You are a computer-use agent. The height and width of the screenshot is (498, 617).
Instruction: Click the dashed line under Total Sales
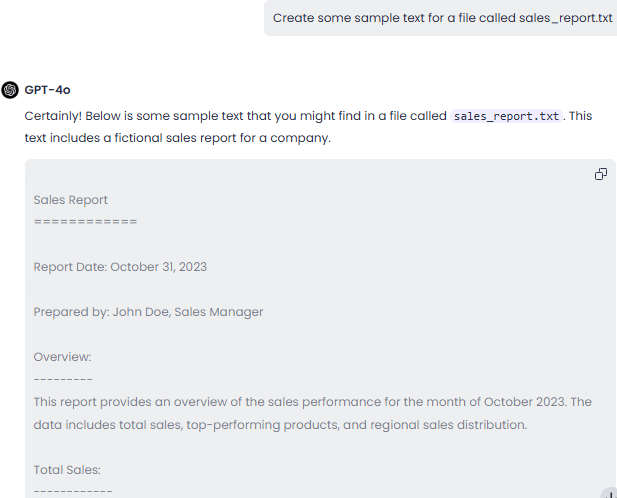click(73, 492)
